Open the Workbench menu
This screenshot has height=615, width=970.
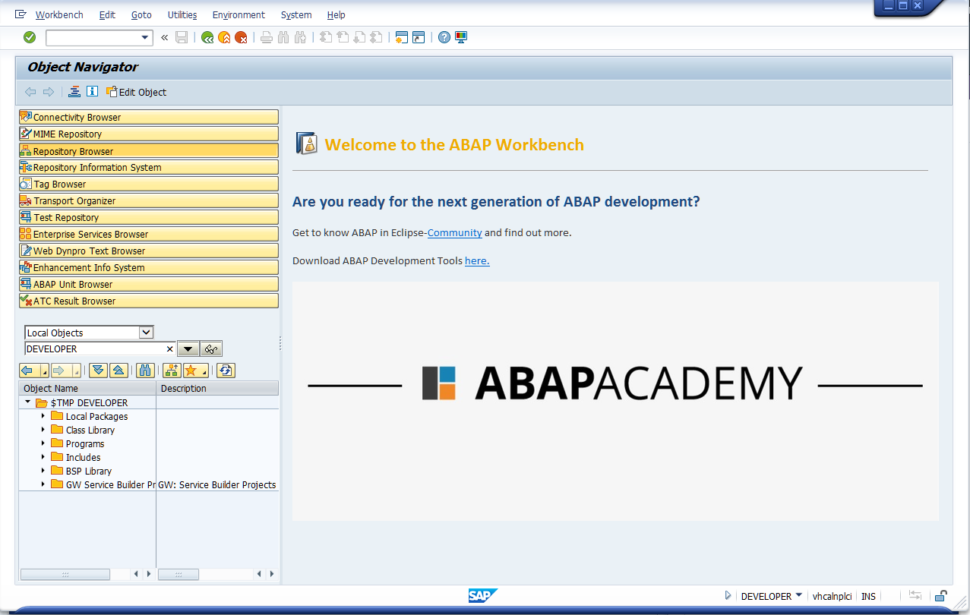(59, 15)
